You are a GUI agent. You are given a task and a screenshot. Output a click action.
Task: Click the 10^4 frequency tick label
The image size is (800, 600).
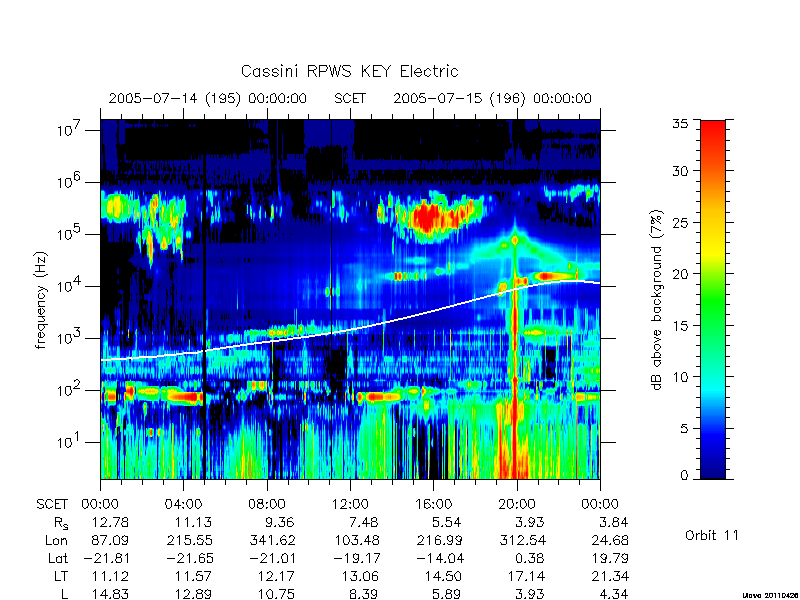click(70, 286)
